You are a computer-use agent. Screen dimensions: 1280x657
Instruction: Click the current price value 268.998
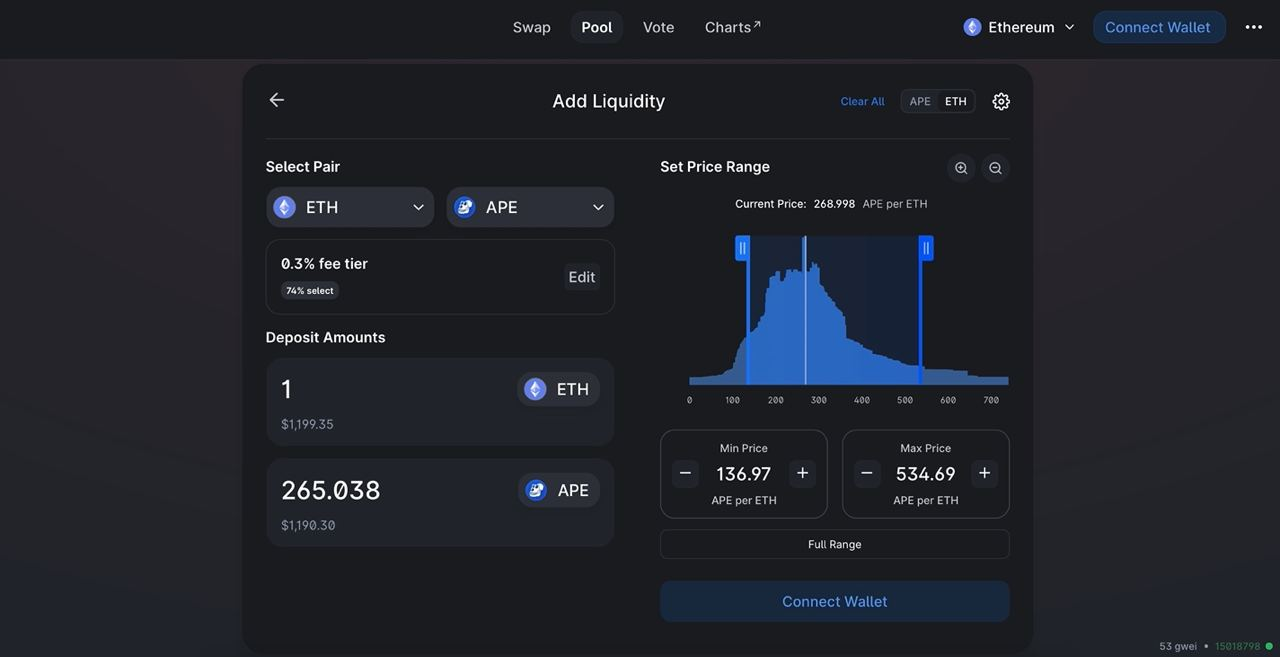[x=834, y=204]
